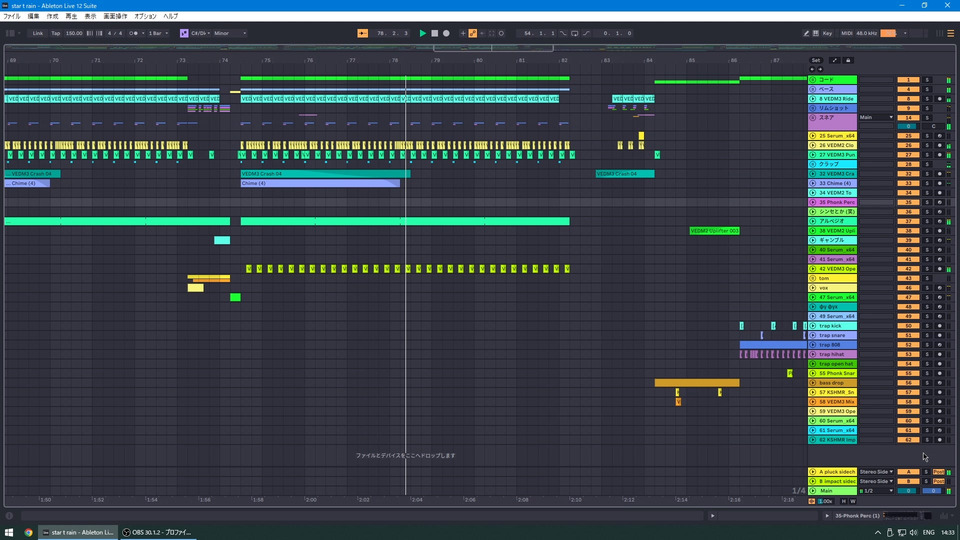The height and width of the screenshot is (540, 960).
Task: Open the Minor scale dropdown
Action: tap(229, 33)
